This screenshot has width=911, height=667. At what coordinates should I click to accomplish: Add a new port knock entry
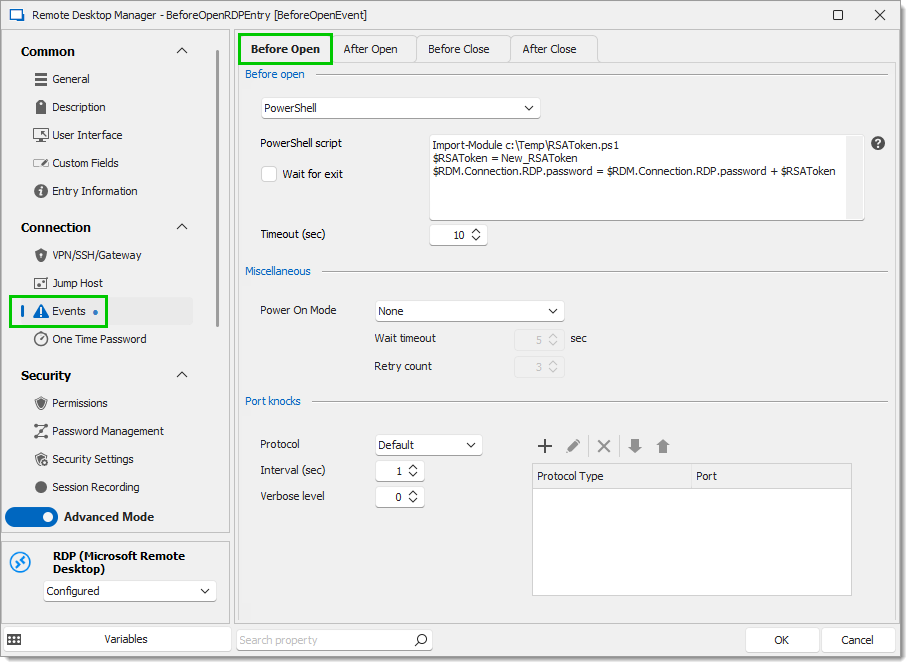pos(545,446)
